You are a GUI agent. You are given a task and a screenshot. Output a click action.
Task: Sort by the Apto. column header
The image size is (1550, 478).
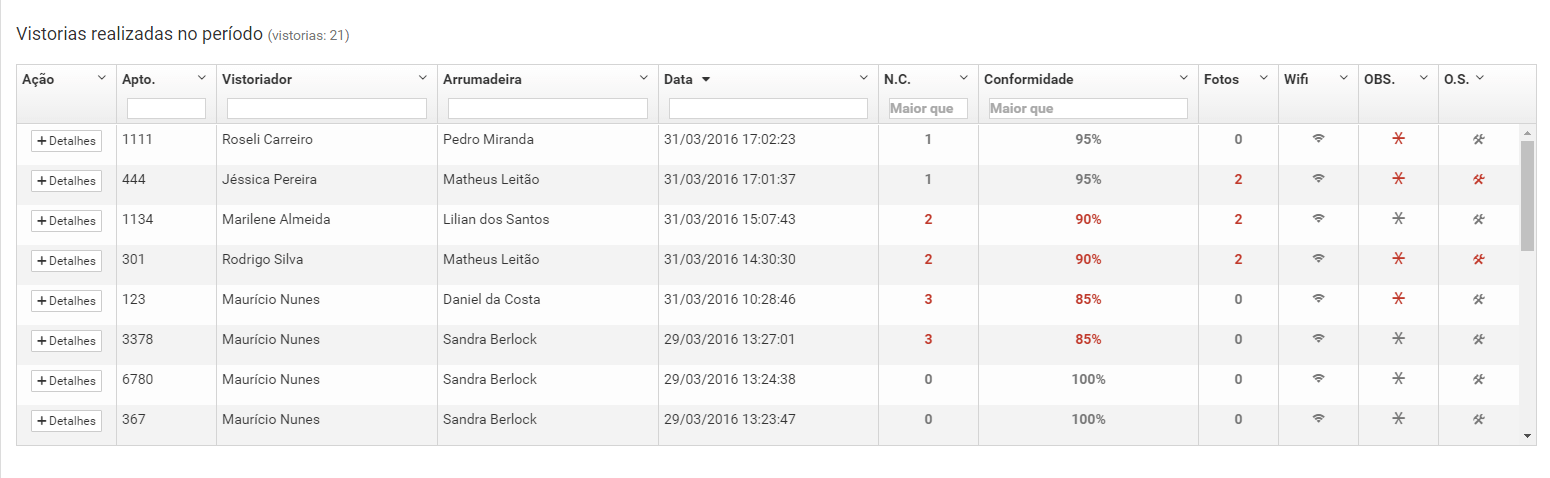pos(138,79)
